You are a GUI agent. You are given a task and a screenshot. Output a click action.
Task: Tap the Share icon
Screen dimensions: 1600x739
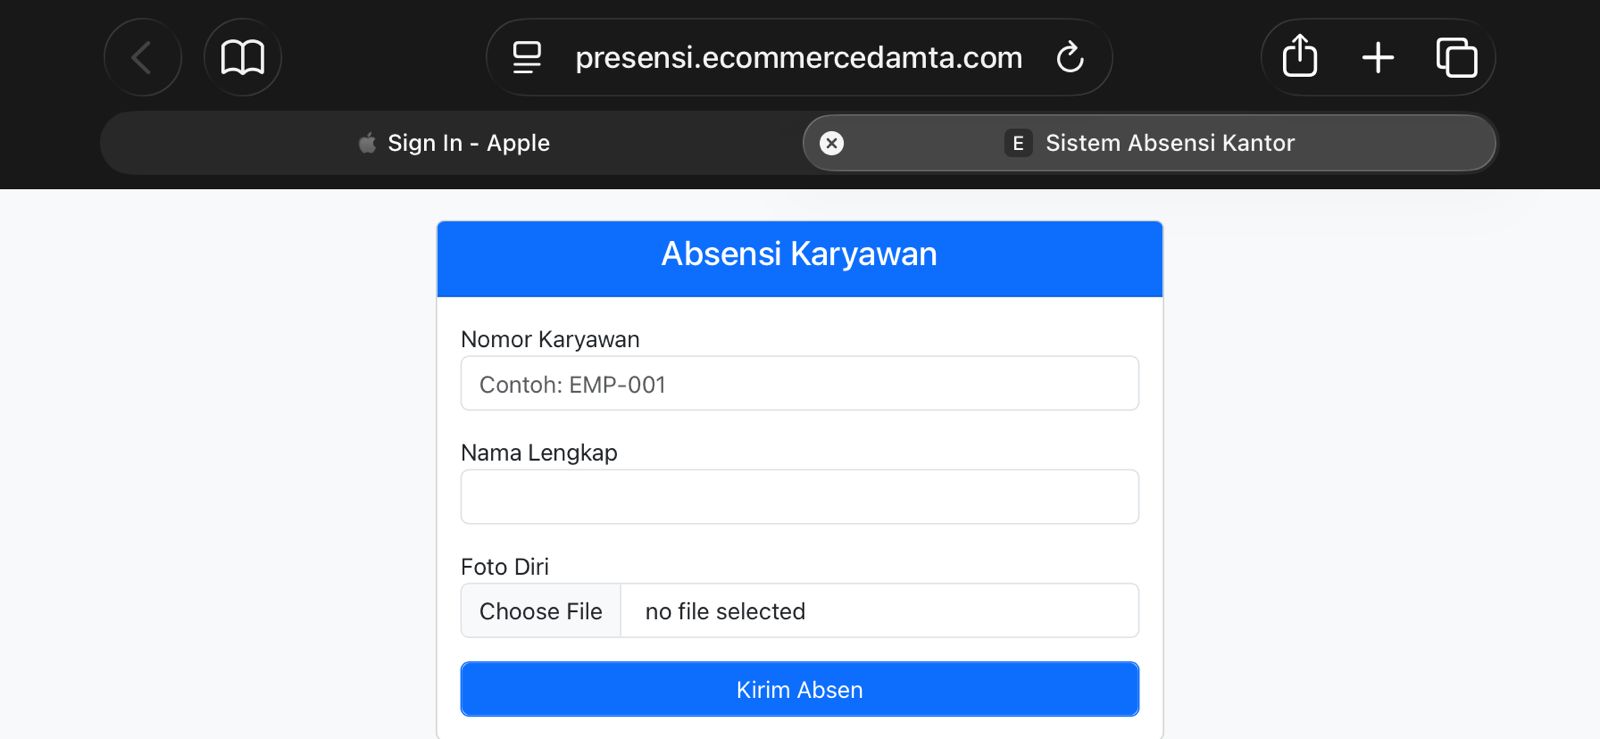click(1299, 57)
